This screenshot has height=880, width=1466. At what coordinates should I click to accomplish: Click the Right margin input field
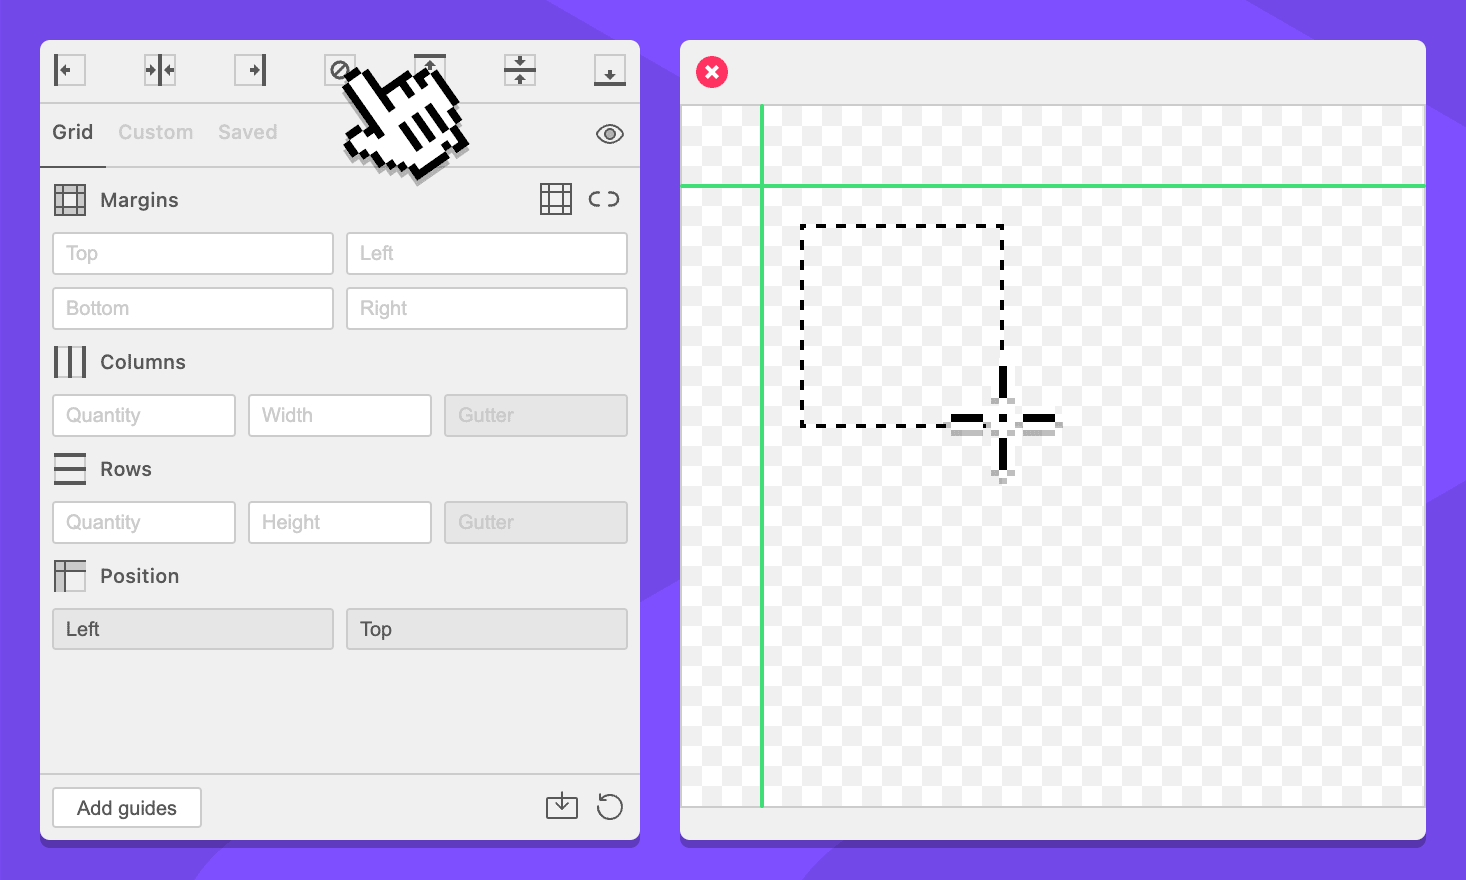tap(487, 309)
